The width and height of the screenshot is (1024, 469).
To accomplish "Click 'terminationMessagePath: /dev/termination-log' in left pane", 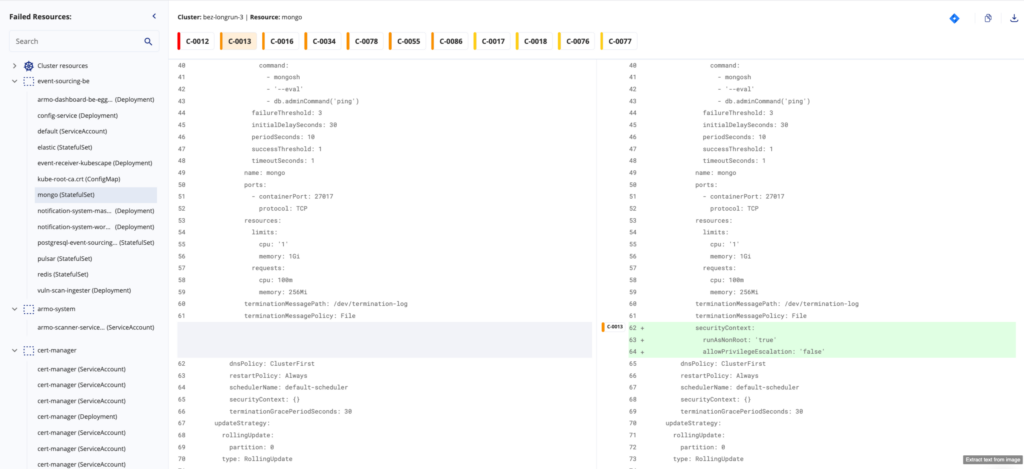I will (325, 304).
